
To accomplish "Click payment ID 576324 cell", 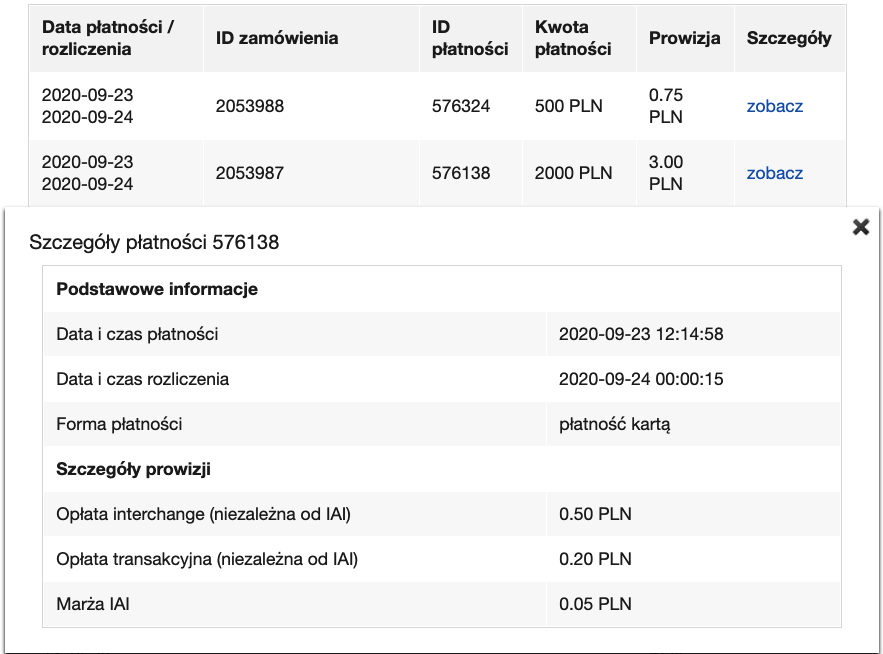I will 461,106.
